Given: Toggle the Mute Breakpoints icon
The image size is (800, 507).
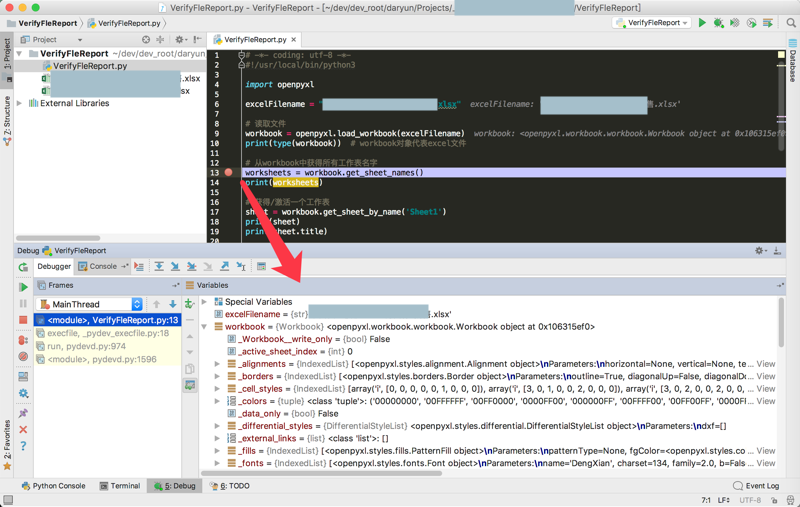Looking at the screenshot, I should 23,357.
